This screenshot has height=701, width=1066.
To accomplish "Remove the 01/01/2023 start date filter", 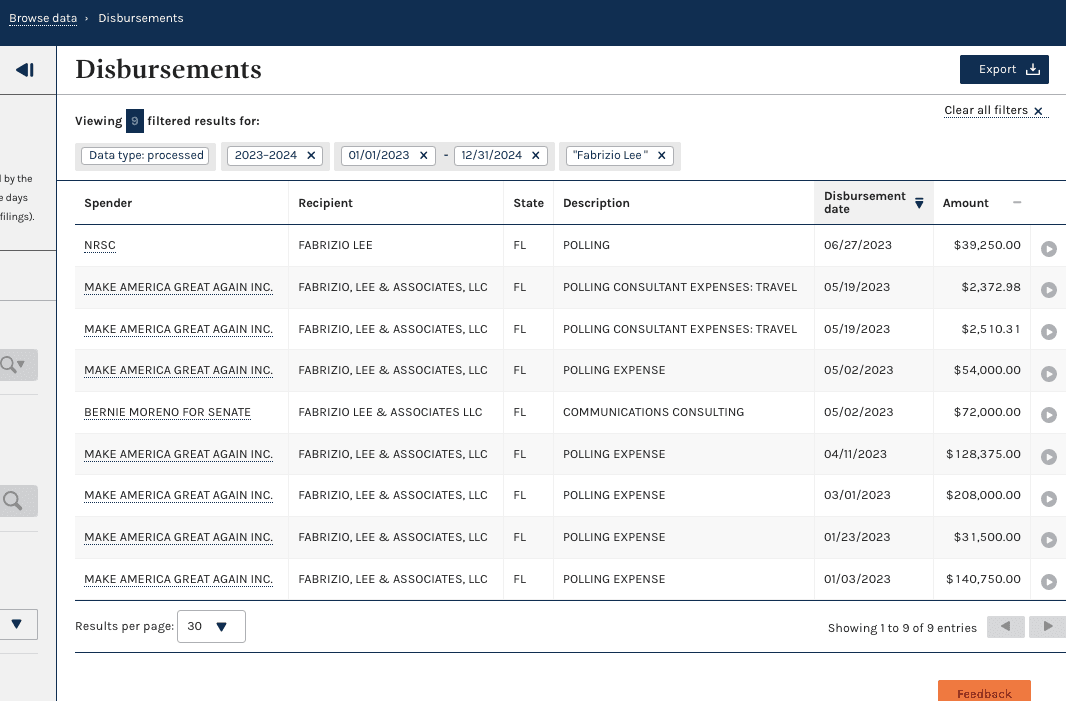I will pyautogui.click(x=423, y=156).
